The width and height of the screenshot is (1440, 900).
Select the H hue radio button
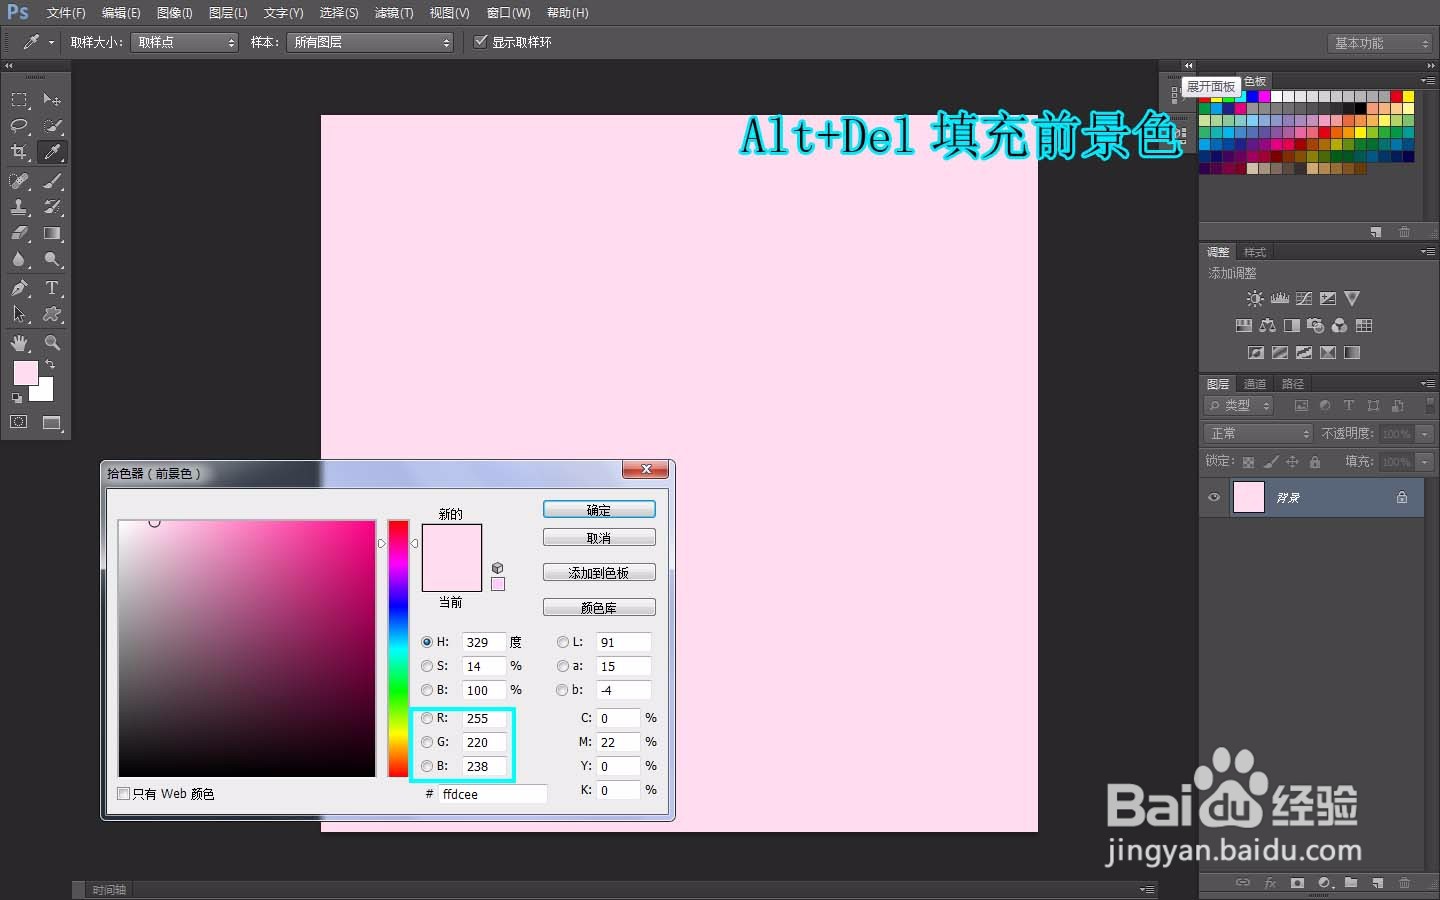coord(427,642)
